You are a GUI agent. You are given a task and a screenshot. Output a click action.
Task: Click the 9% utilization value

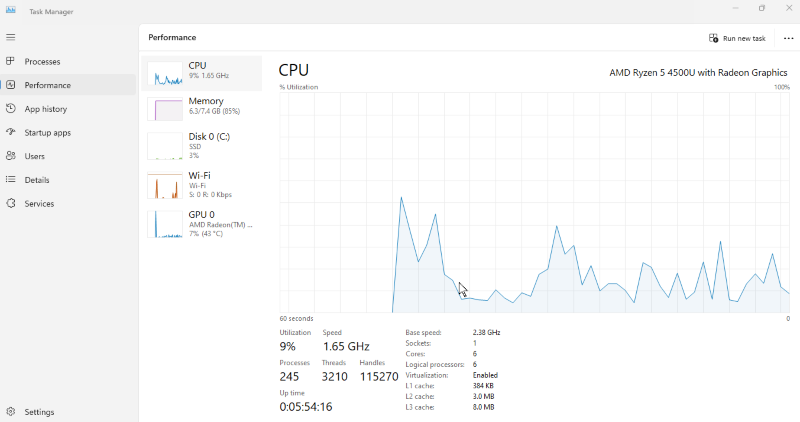(287, 346)
